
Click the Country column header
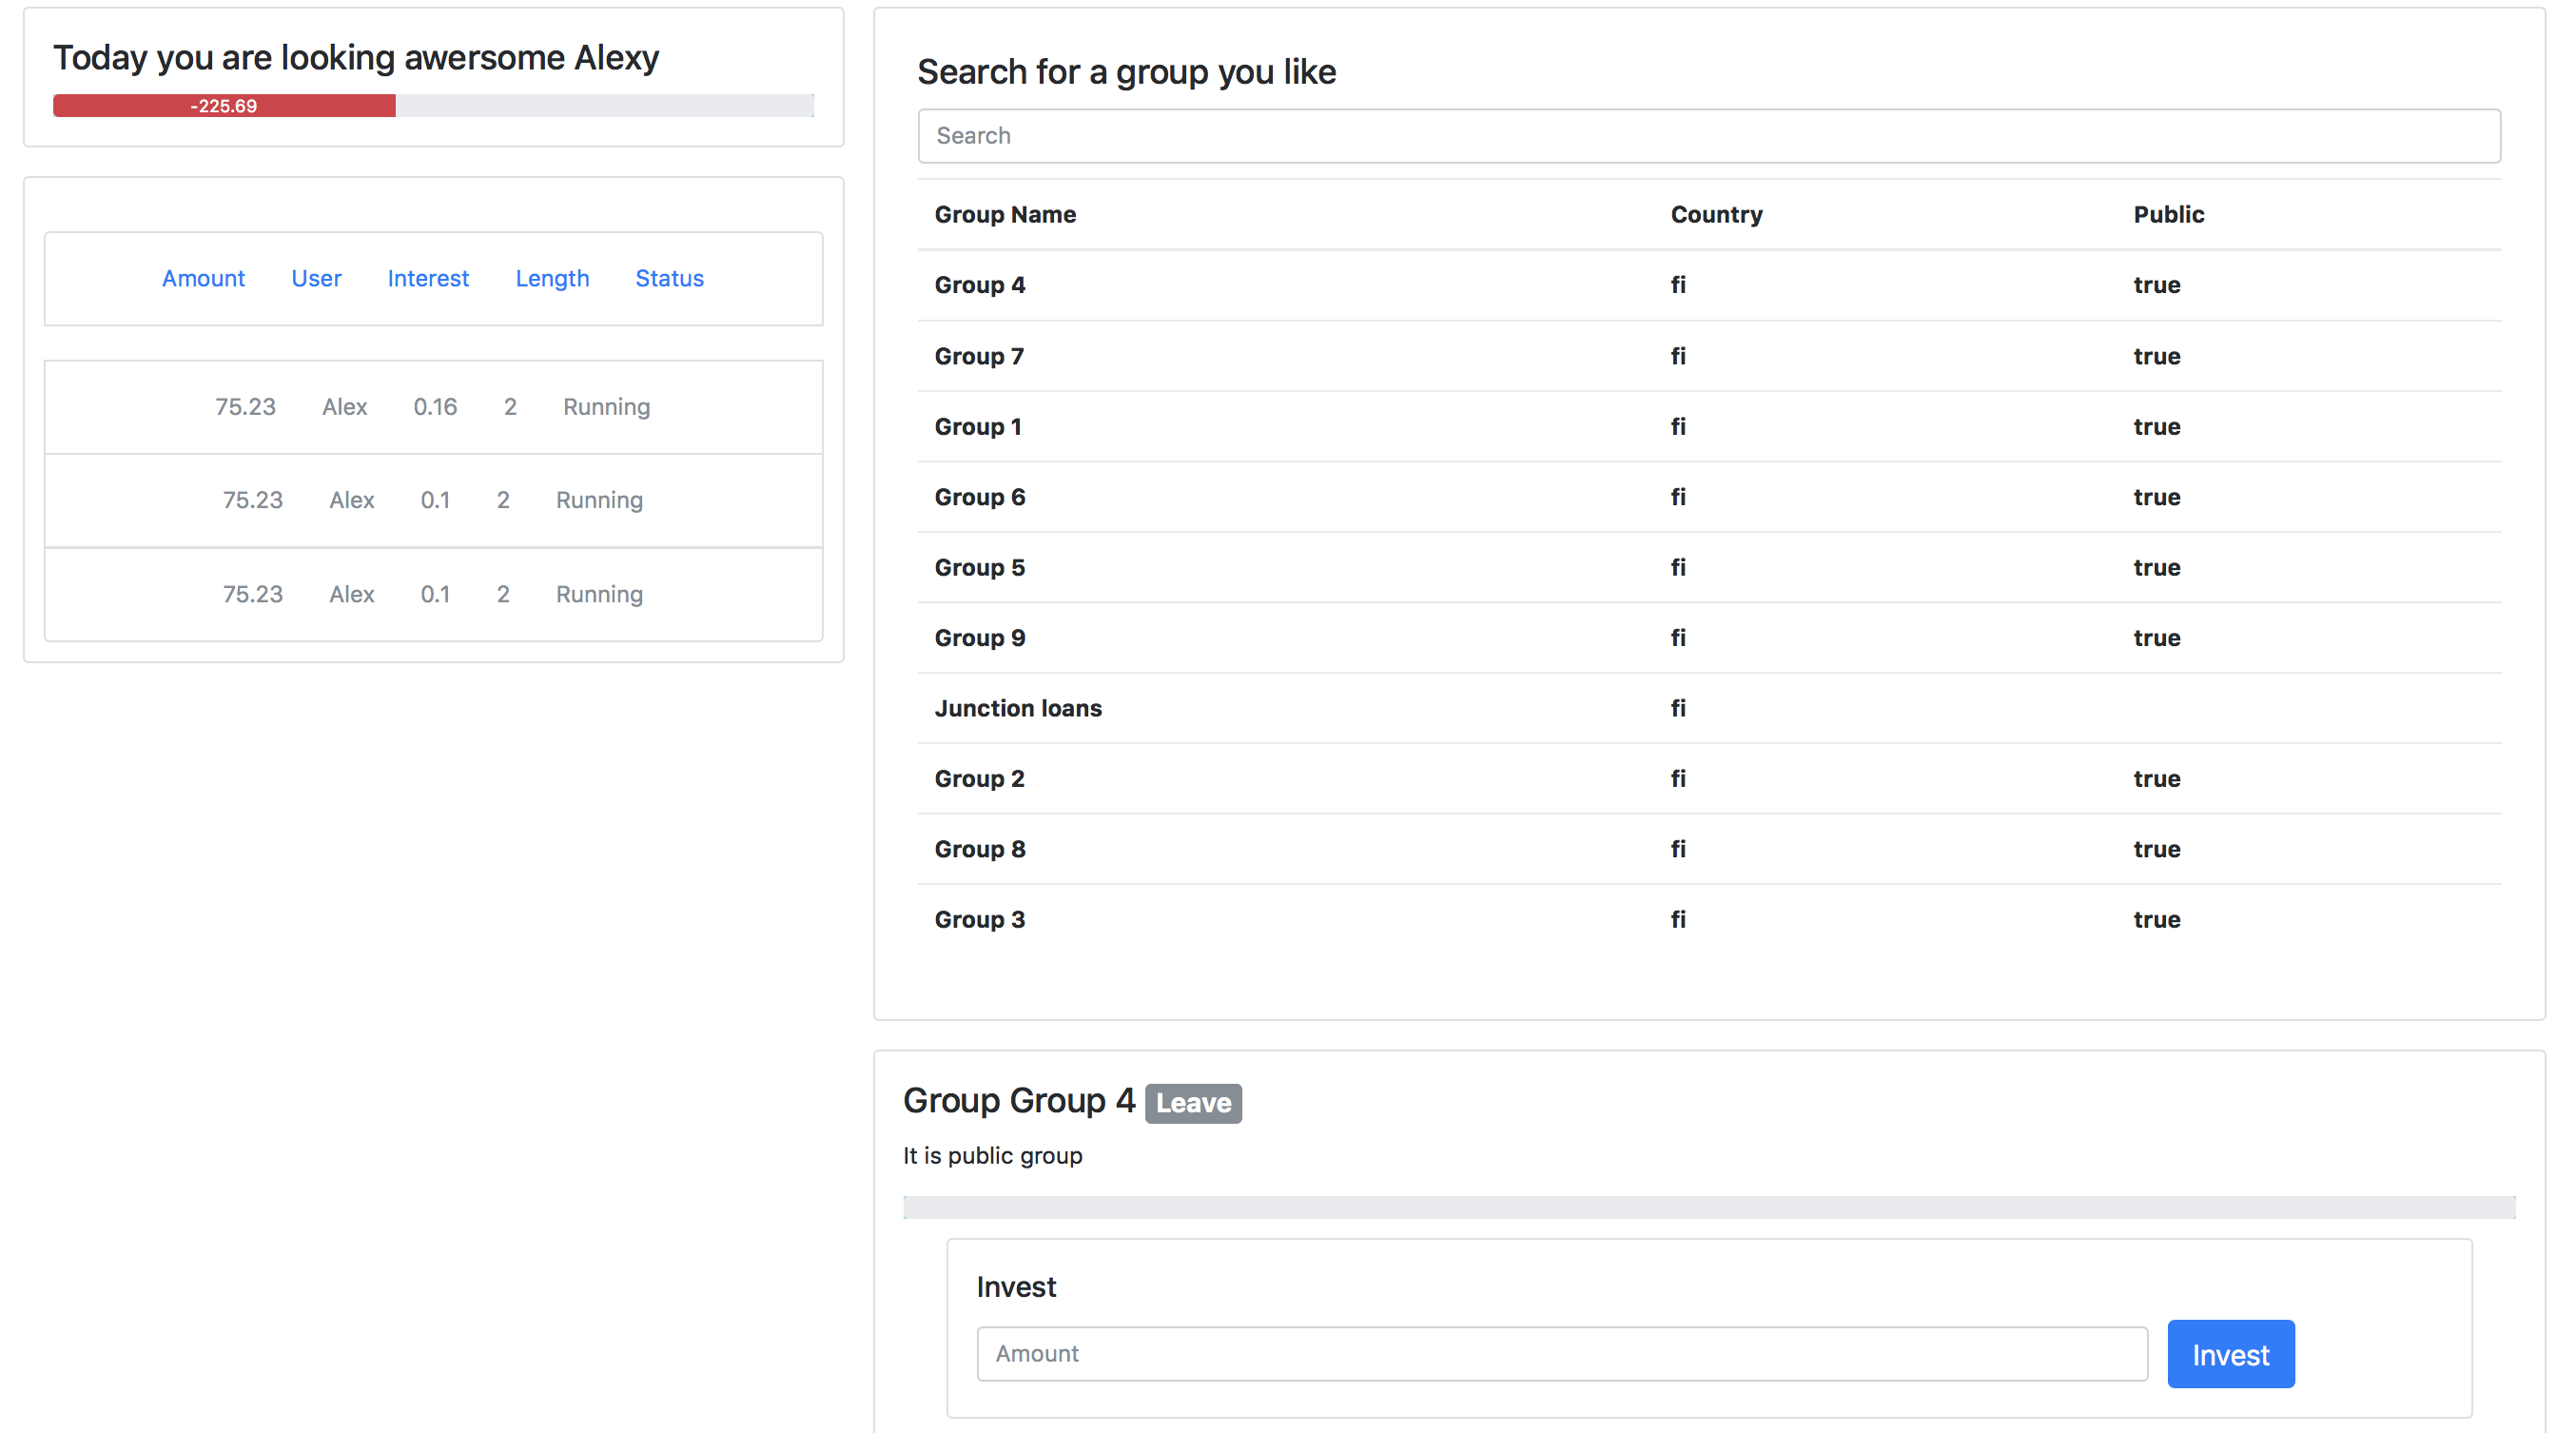[1716, 214]
